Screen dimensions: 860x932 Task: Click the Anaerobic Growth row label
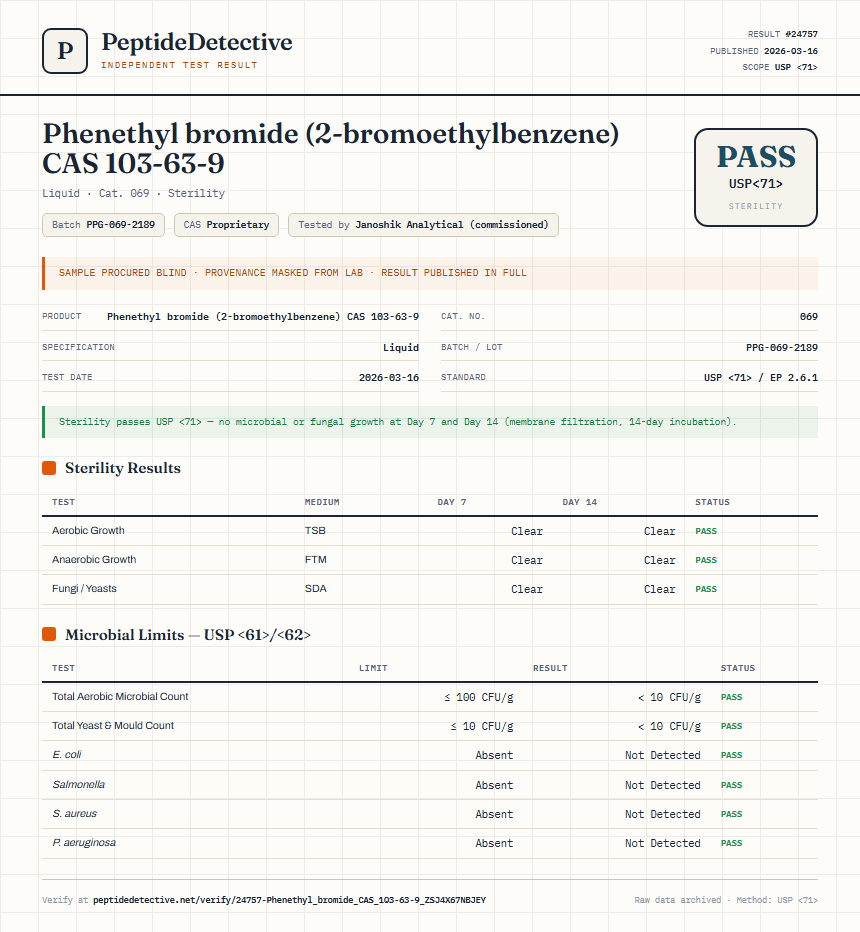click(x=94, y=560)
